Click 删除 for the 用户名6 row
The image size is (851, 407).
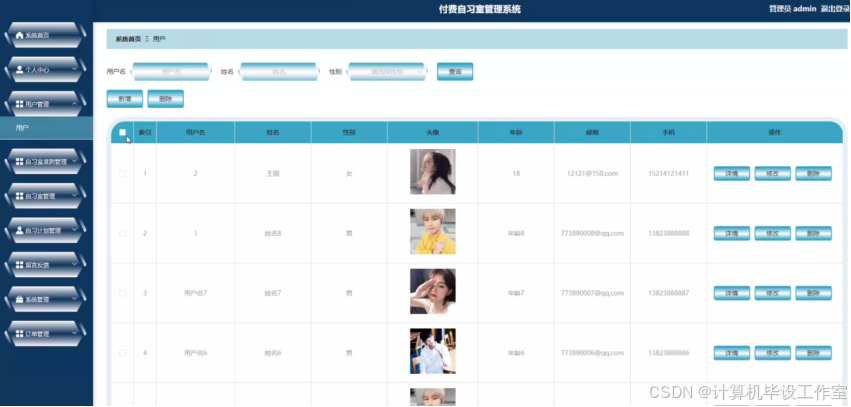click(814, 353)
